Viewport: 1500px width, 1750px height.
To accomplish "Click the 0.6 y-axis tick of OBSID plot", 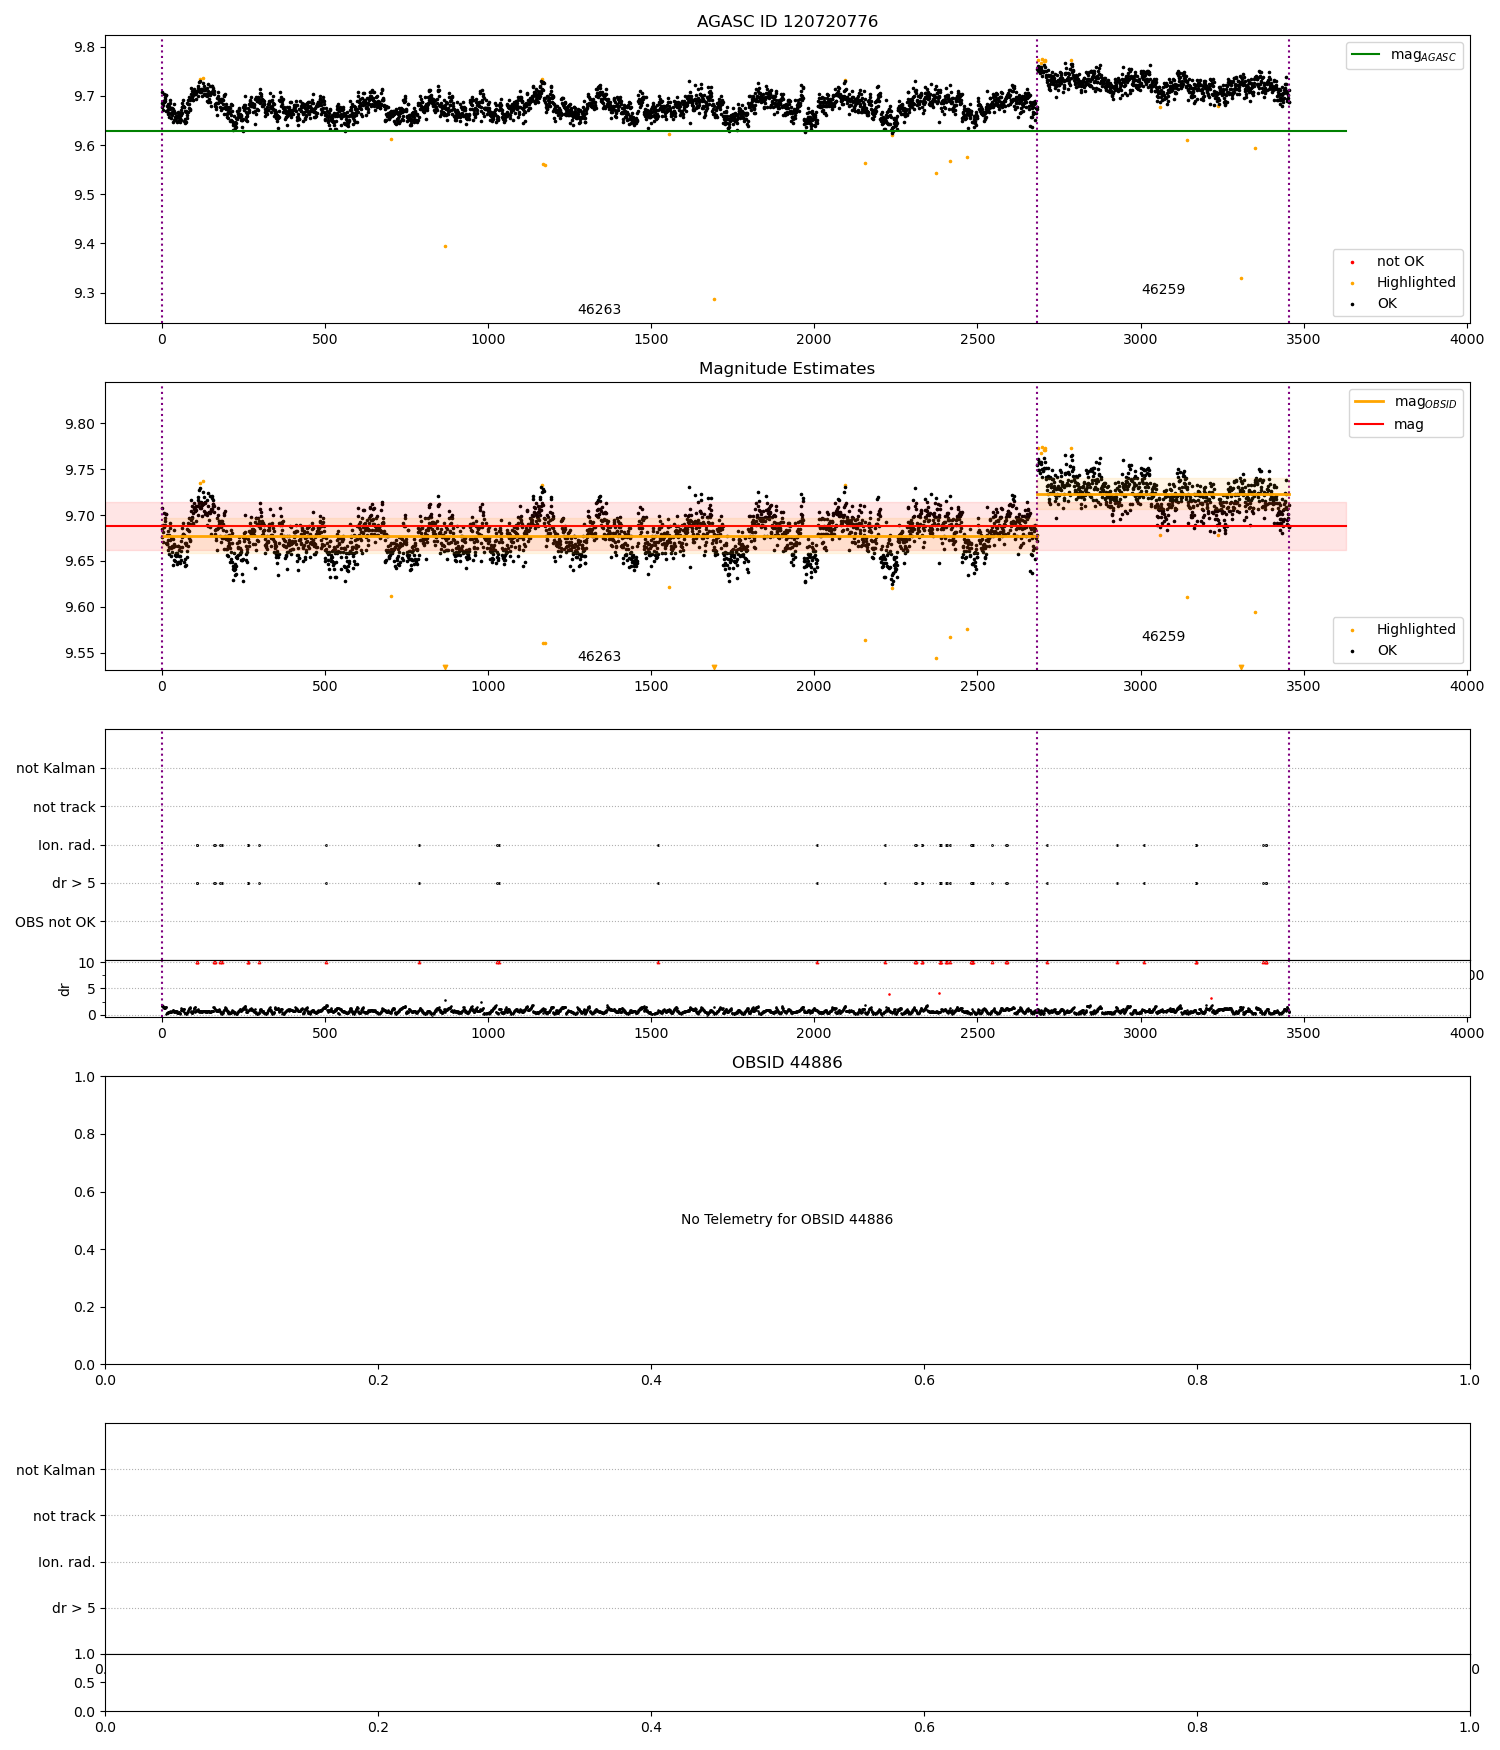I will click(84, 1192).
